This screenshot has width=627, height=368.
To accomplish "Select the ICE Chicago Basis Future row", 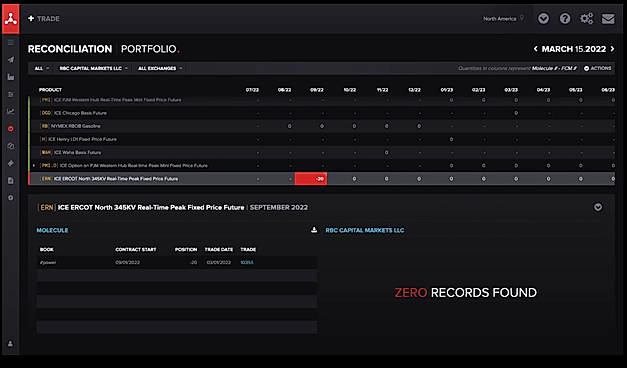I will point(322,113).
